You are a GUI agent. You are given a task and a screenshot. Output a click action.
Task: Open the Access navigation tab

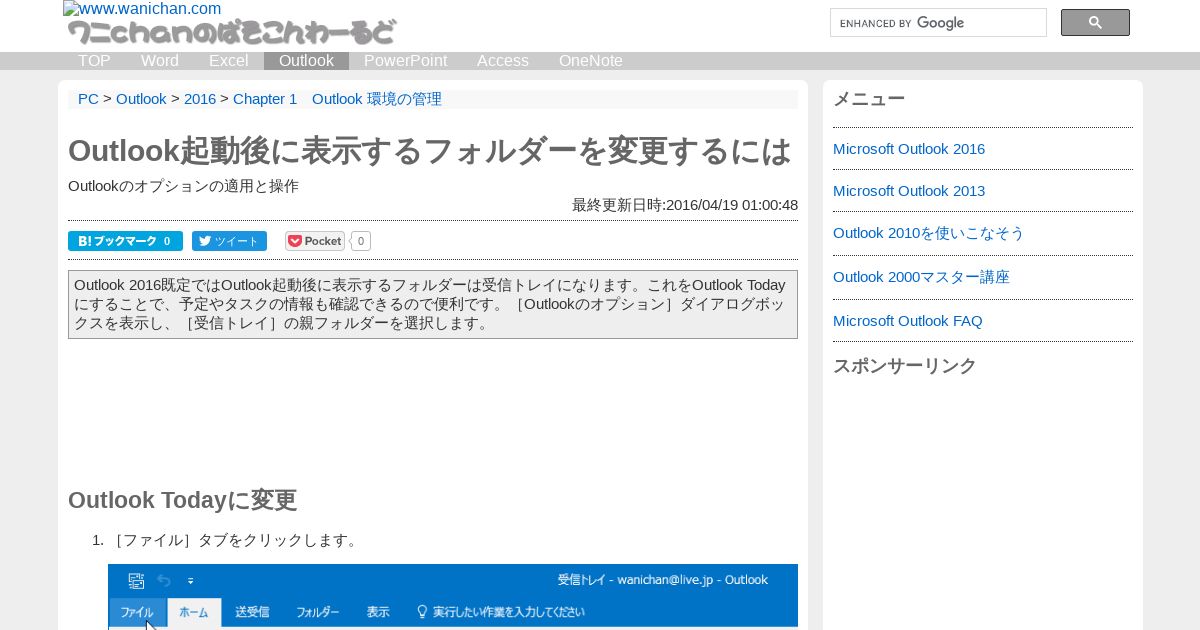(x=503, y=61)
